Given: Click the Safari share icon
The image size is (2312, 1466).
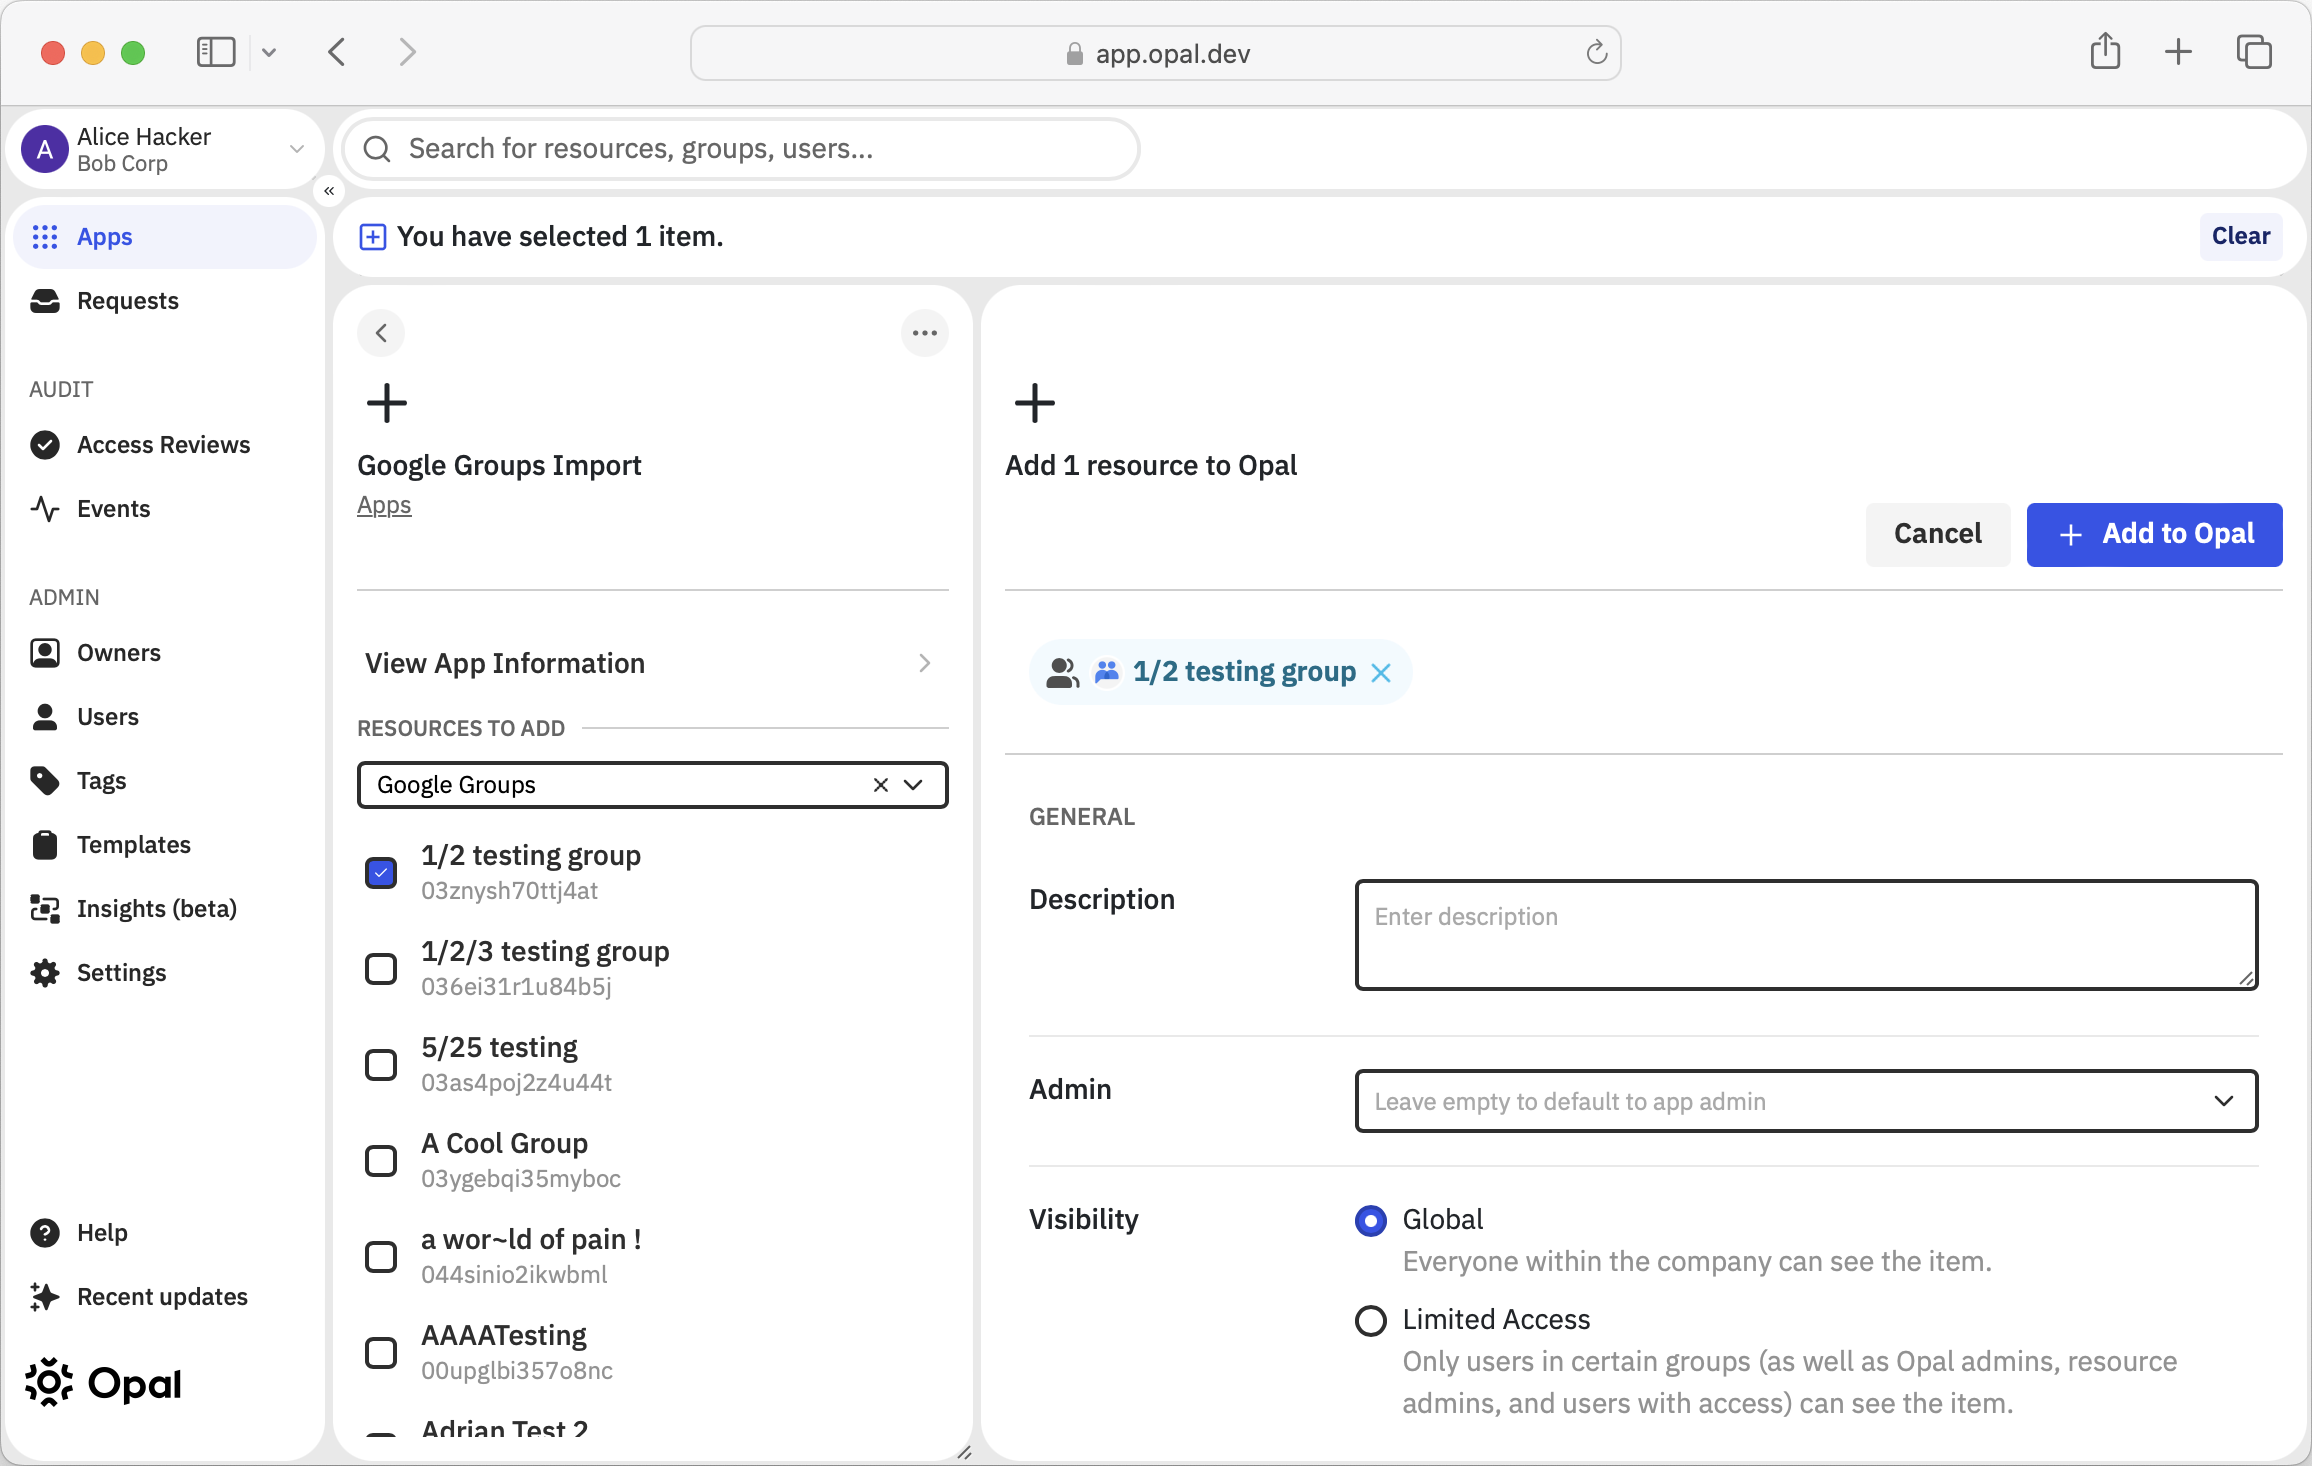Looking at the screenshot, I should point(2106,51).
